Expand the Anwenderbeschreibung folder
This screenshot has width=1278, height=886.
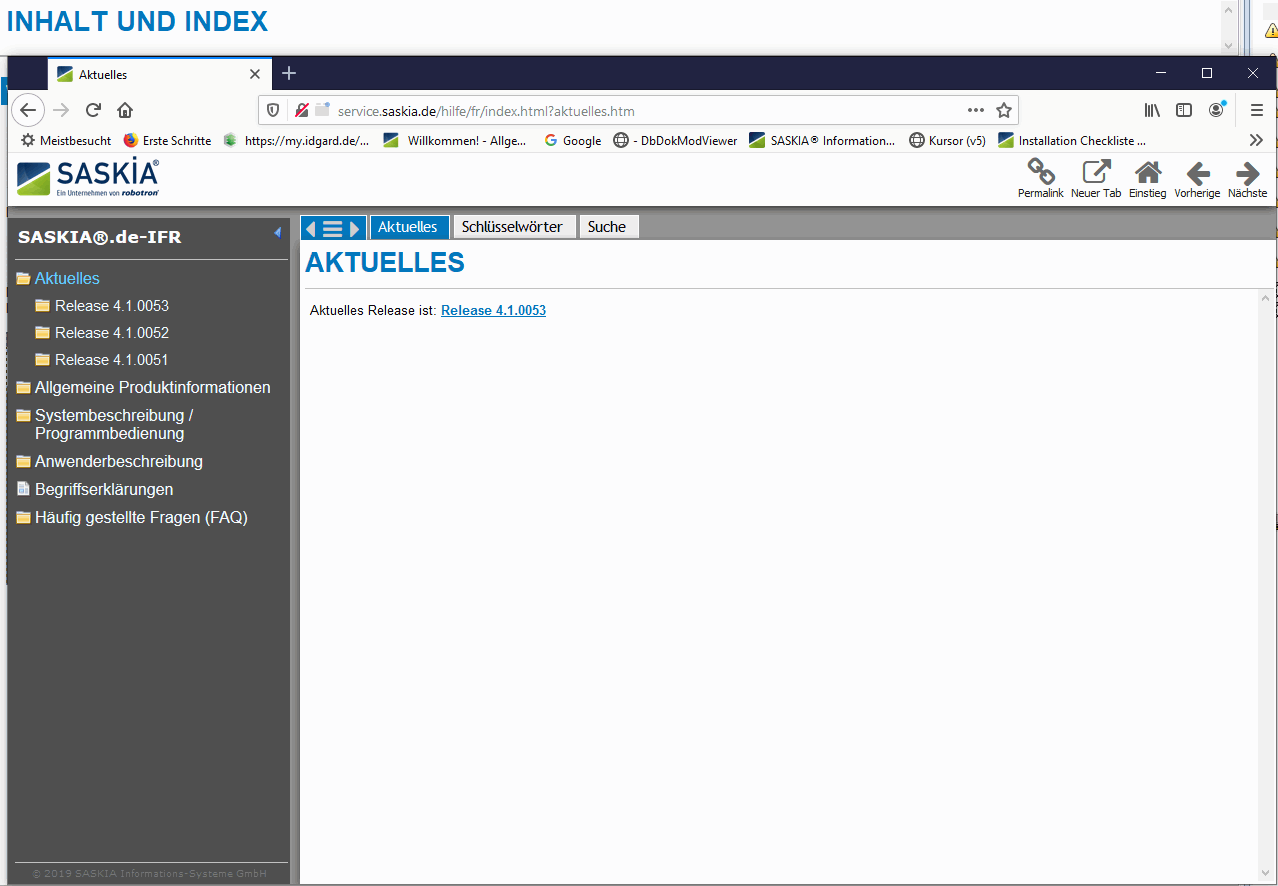coord(23,462)
